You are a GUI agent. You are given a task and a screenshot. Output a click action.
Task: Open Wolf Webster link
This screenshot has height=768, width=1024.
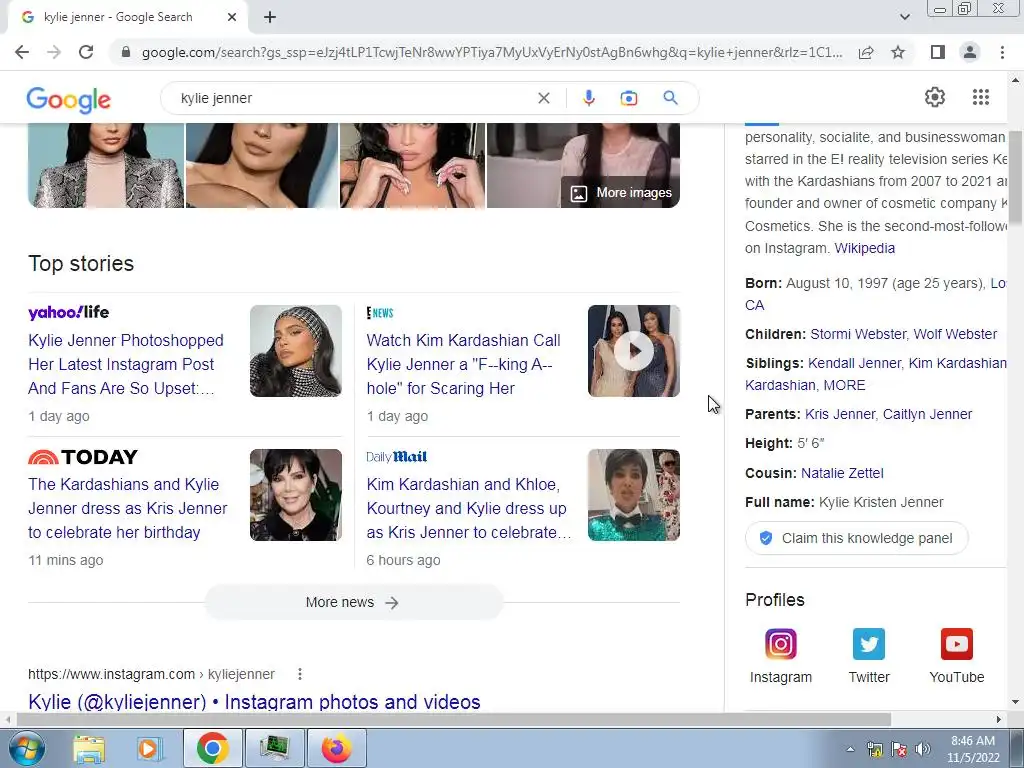(955, 334)
